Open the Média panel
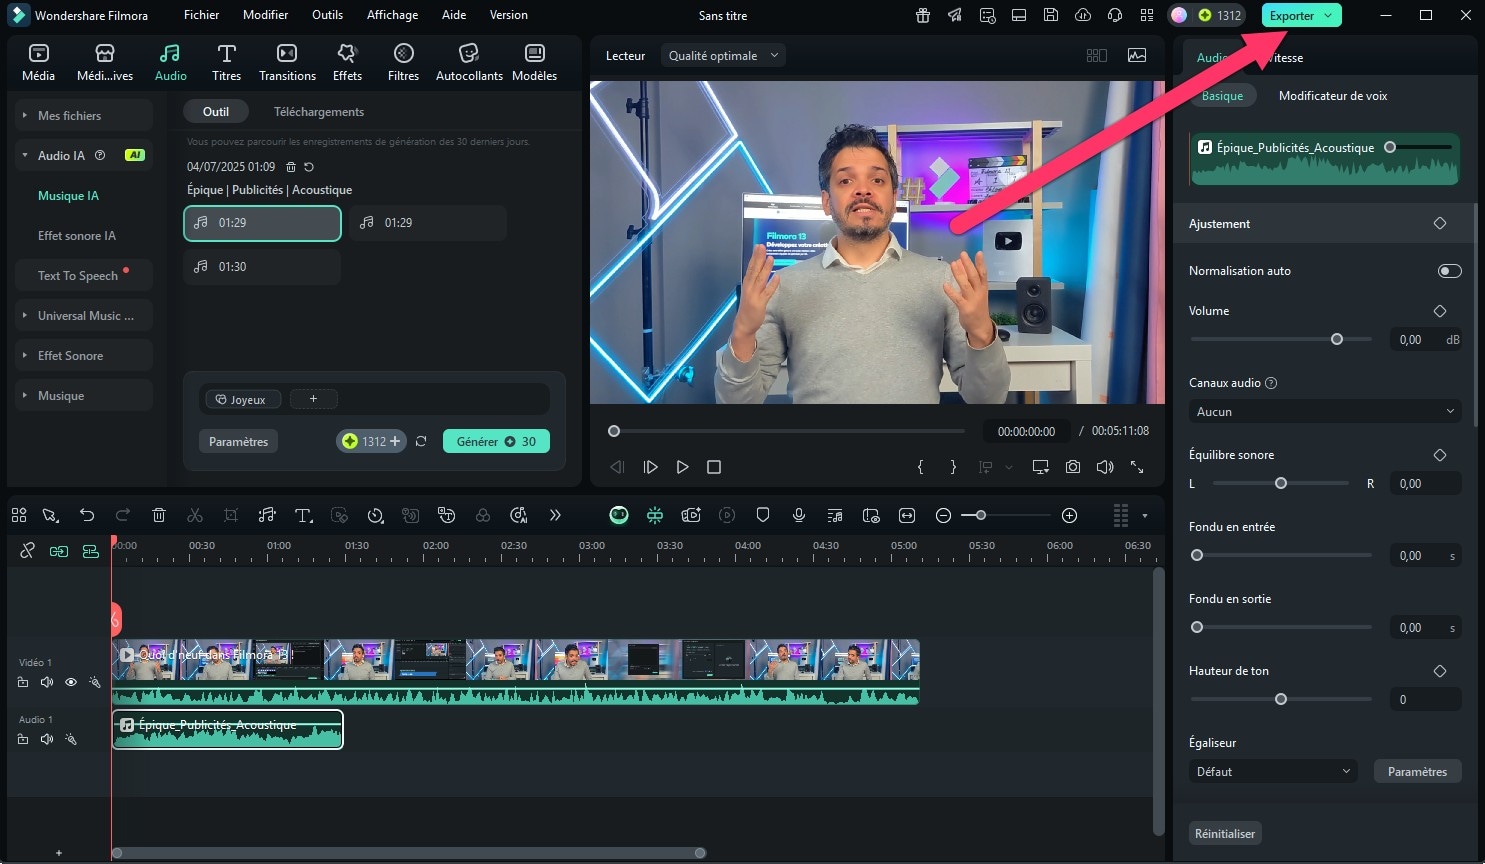1485x864 pixels. tap(38, 63)
